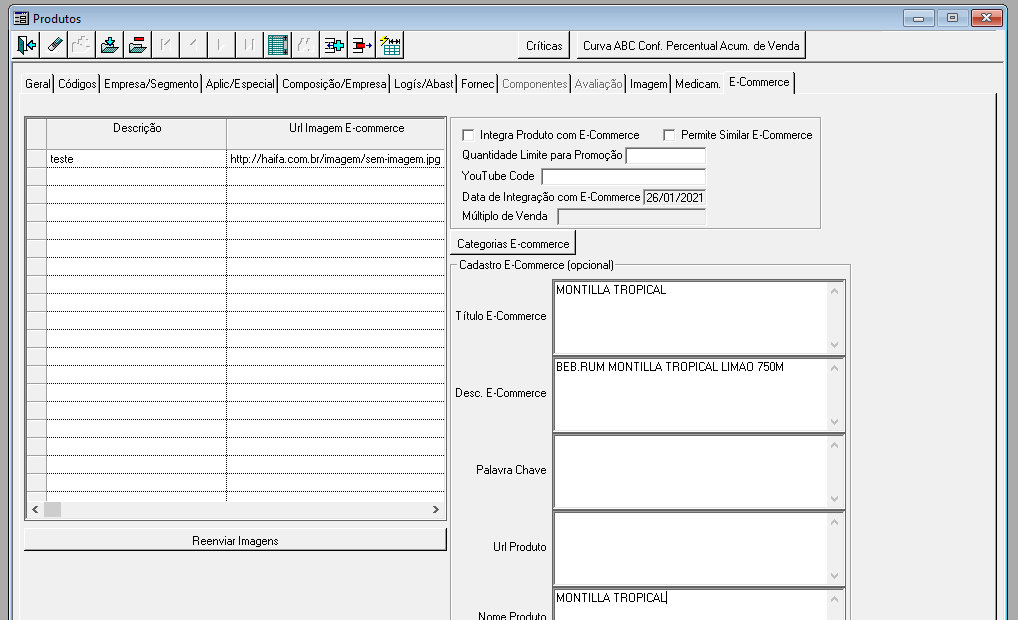Click inside the Título E-Commerce text box
Screen dimensions: 1018x620
691,317
